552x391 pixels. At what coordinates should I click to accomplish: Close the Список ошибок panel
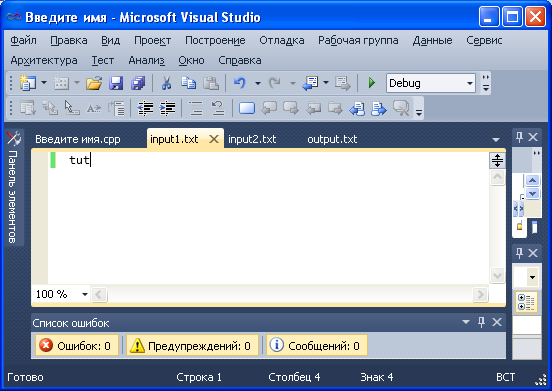(497, 322)
